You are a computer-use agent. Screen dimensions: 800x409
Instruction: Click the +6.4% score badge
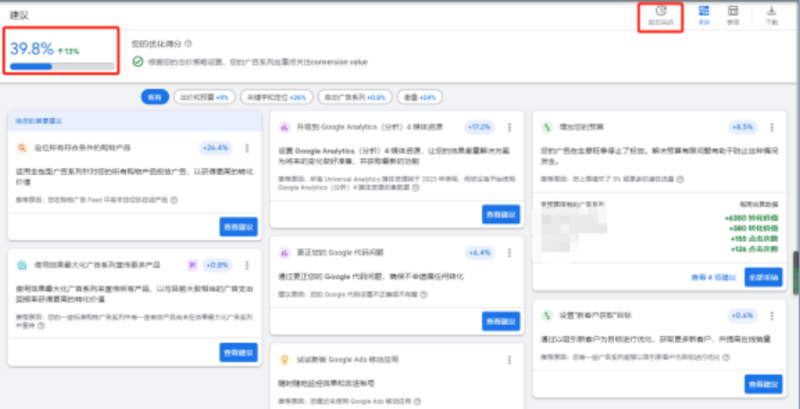point(480,252)
